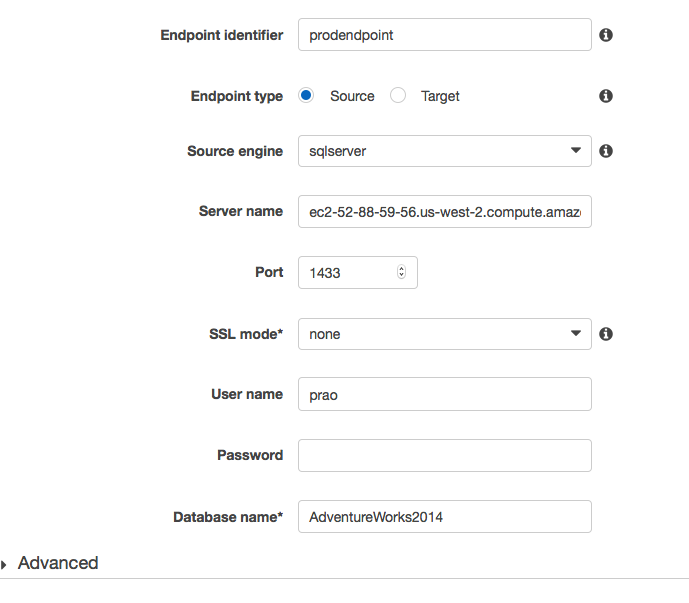Click the User name field containing prao
This screenshot has height=603, width=689.
coord(444,394)
